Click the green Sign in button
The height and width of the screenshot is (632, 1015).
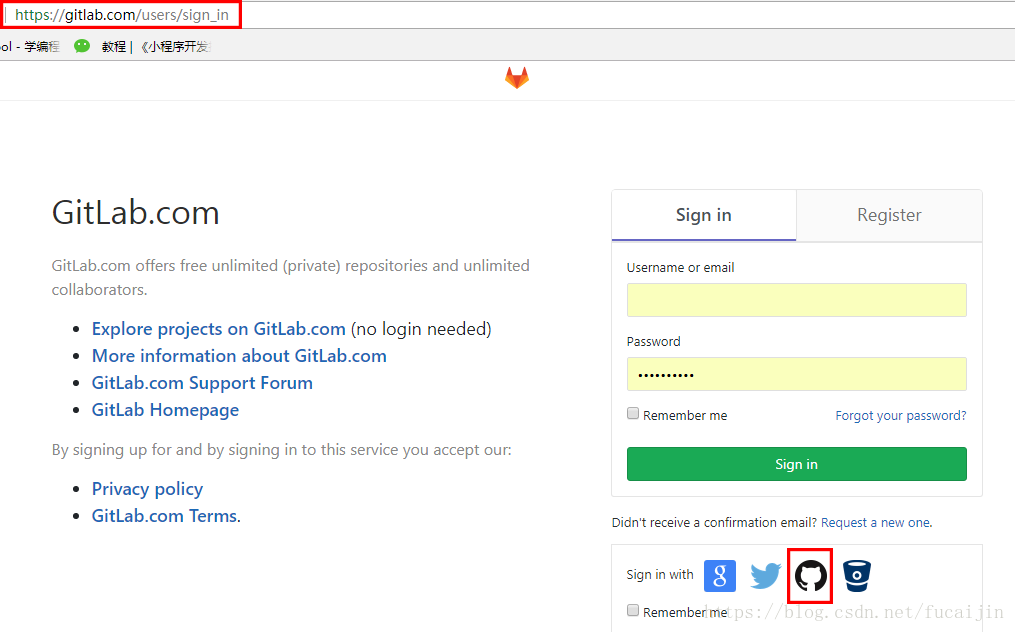tap(796, 464)
